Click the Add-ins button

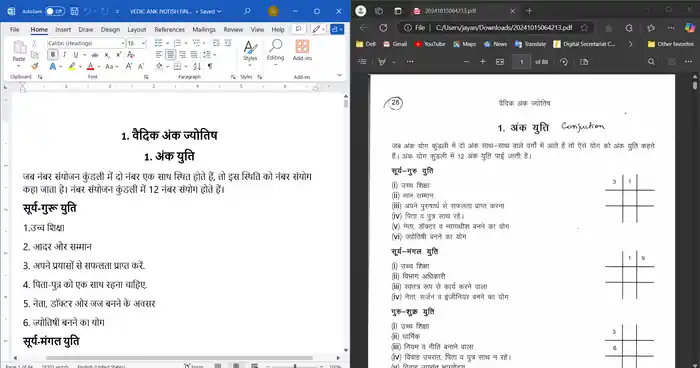(302, 50)
